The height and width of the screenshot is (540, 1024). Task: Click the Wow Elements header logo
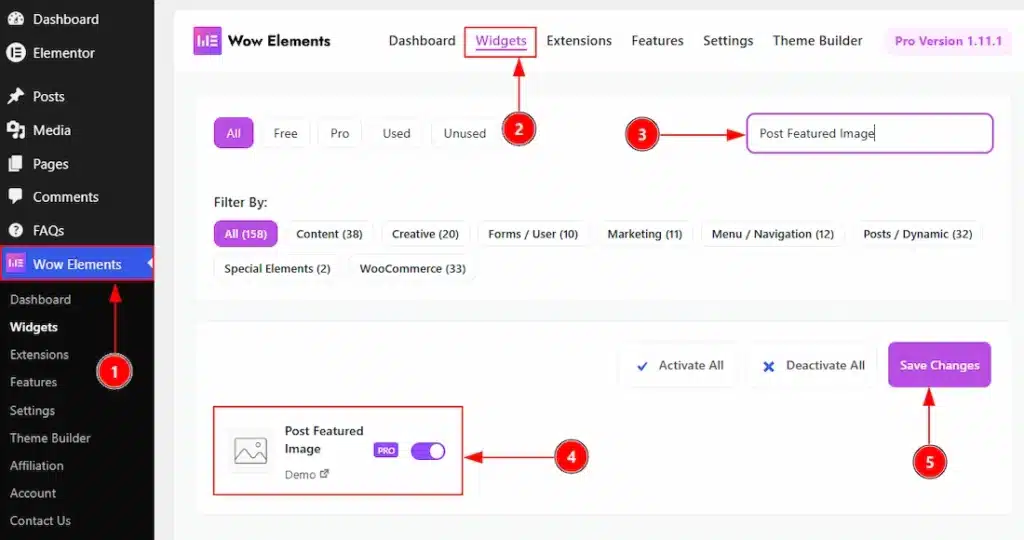point(207,40)
